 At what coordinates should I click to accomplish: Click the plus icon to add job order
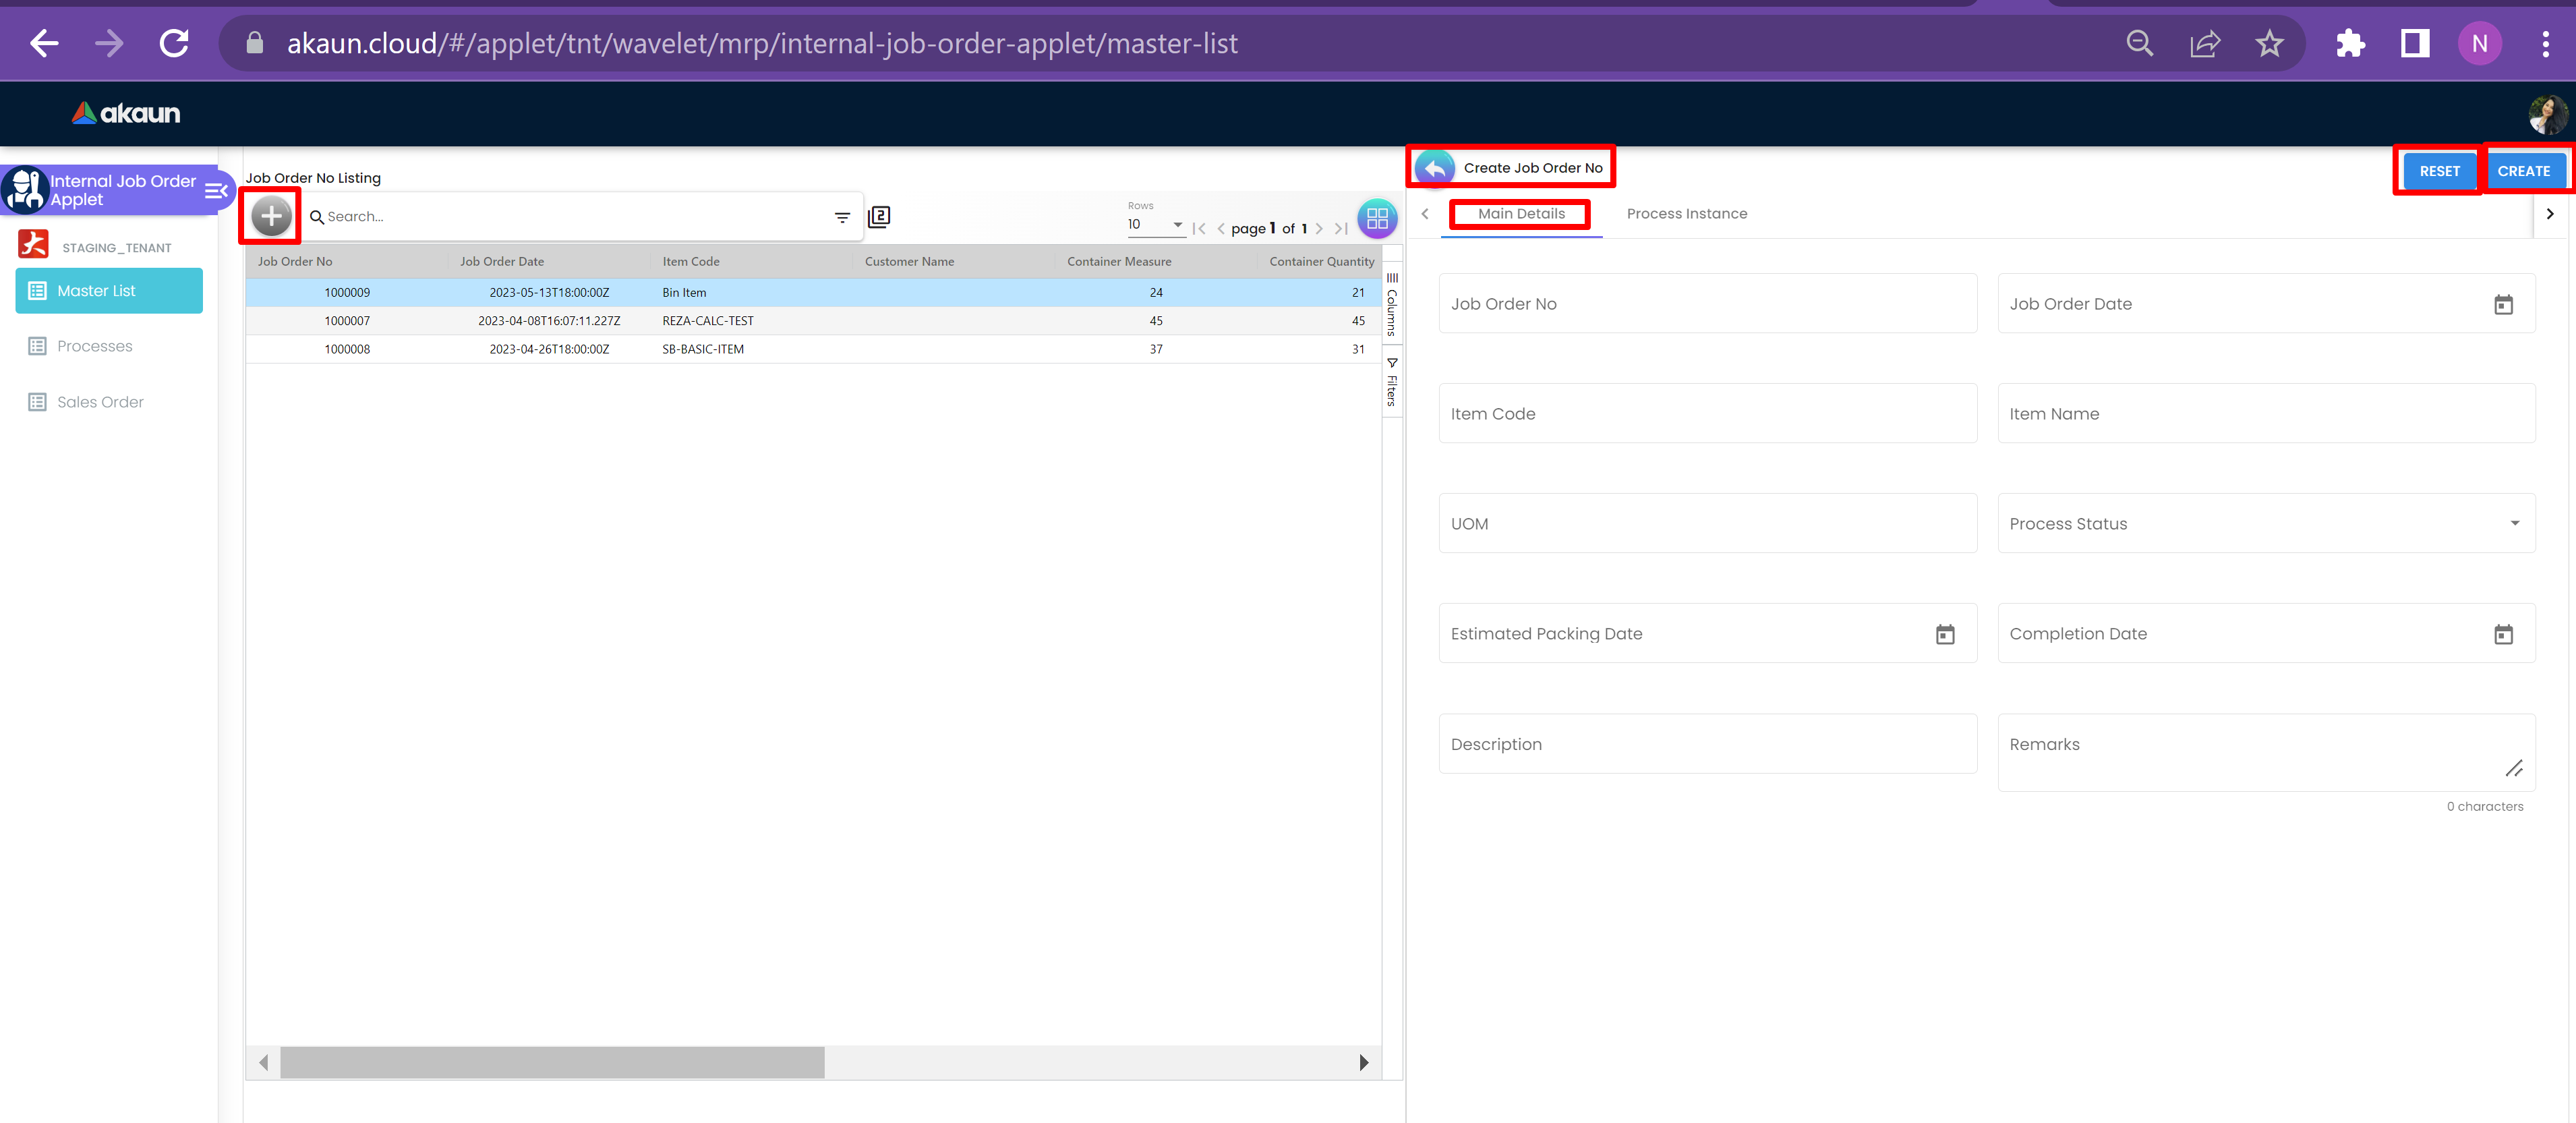(x=271, y=216)
